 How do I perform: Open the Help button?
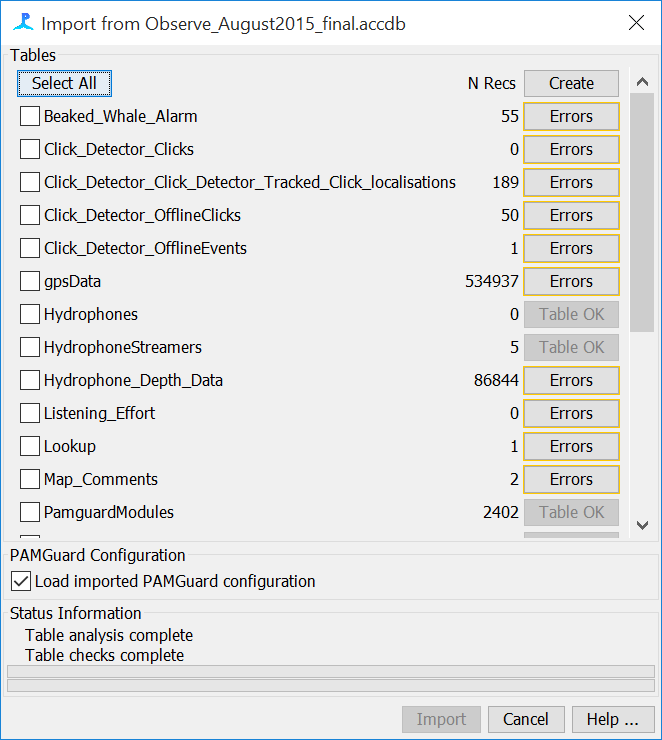click(x=613, y=719)
